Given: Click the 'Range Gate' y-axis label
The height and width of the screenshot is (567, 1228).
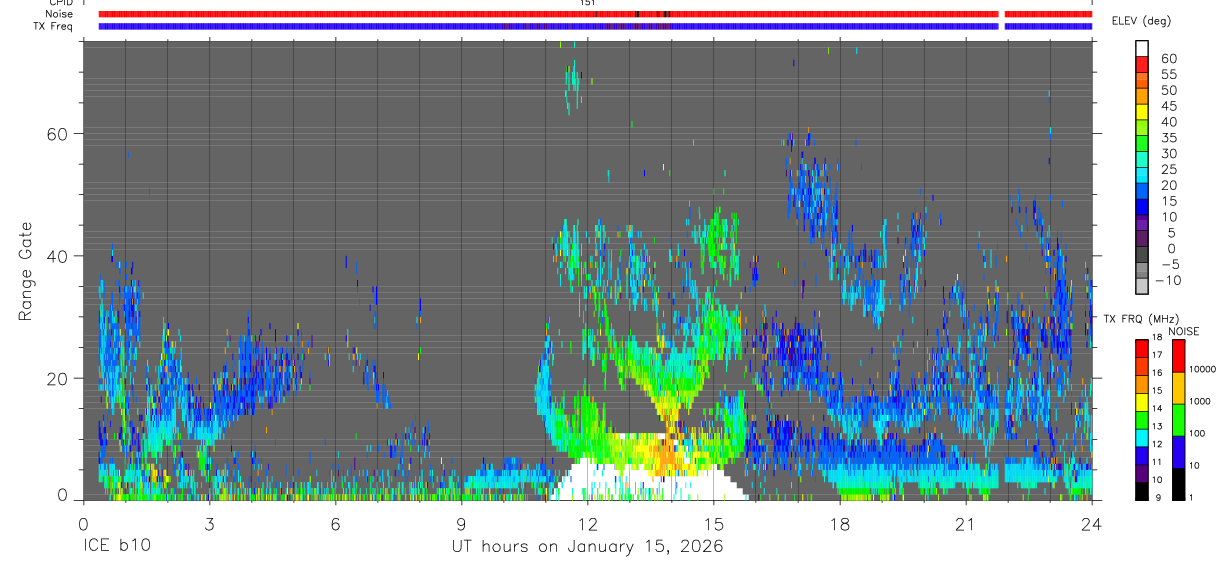Looking at the screenshot, I should point(25,270).
